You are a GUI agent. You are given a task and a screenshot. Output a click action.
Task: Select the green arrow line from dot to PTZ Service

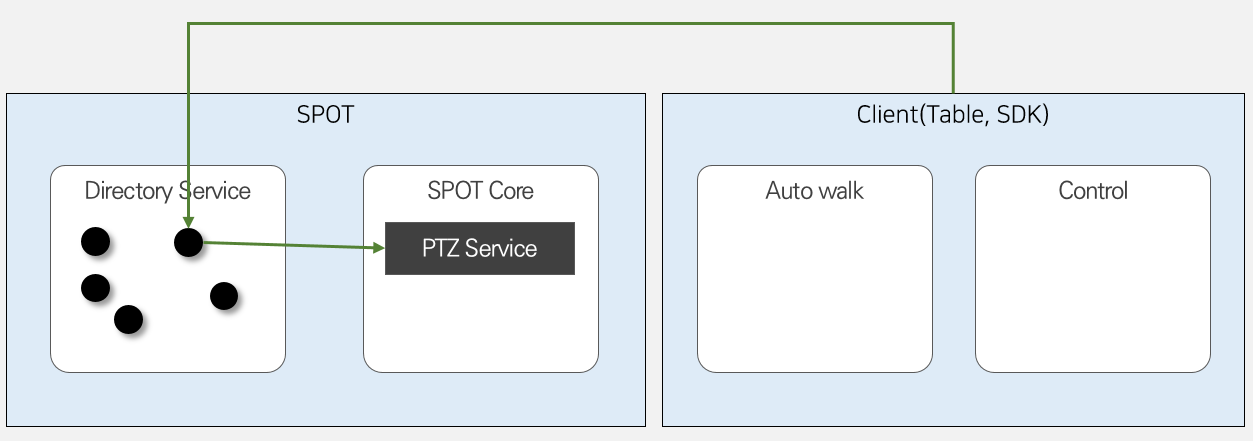[290, 244]
